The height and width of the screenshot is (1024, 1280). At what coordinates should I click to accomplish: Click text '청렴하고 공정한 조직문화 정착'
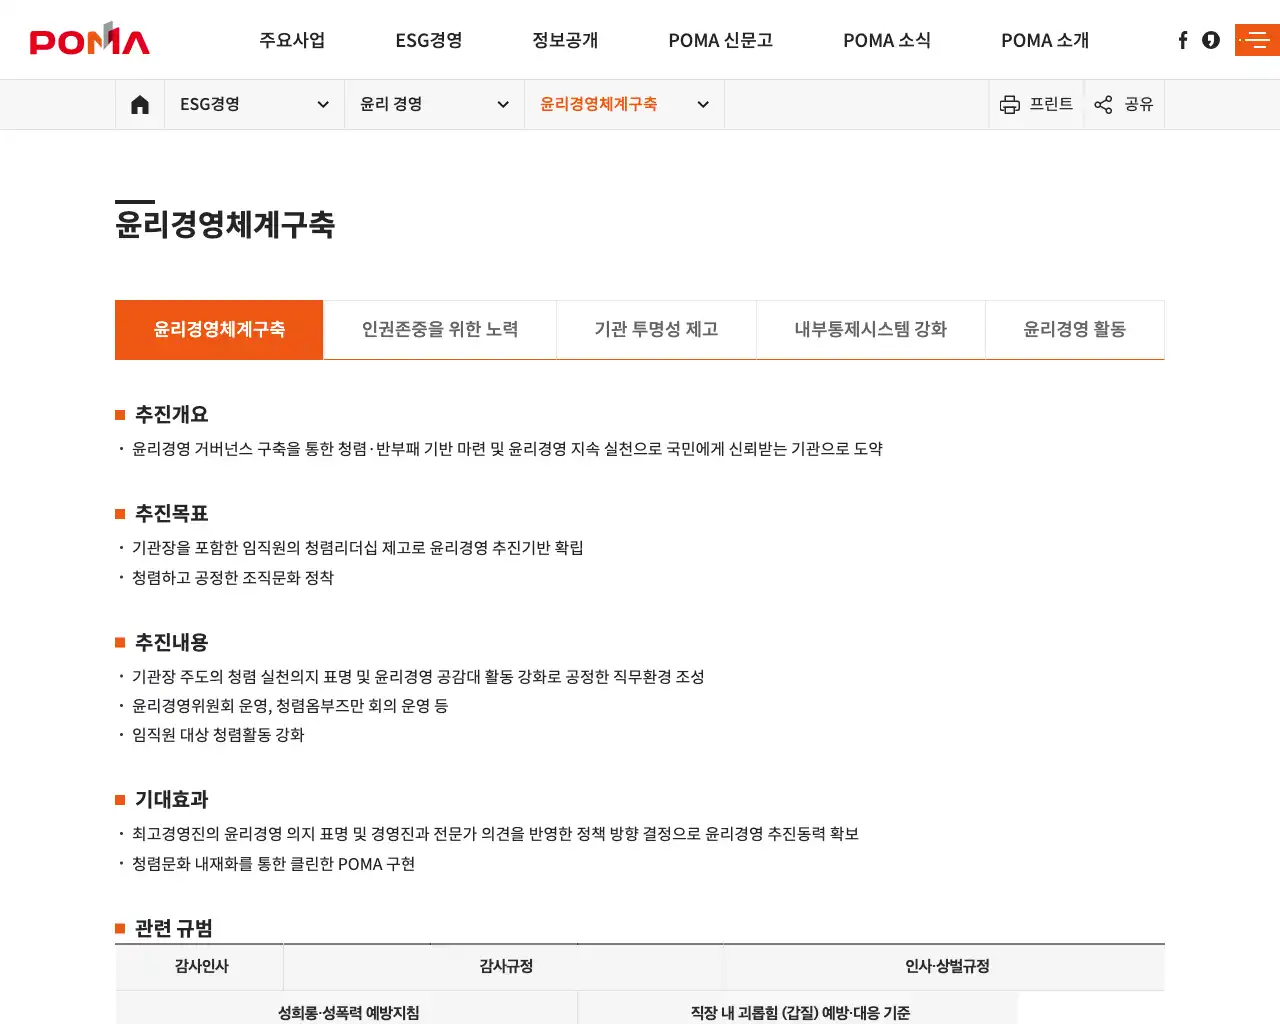tap(233, 577)
